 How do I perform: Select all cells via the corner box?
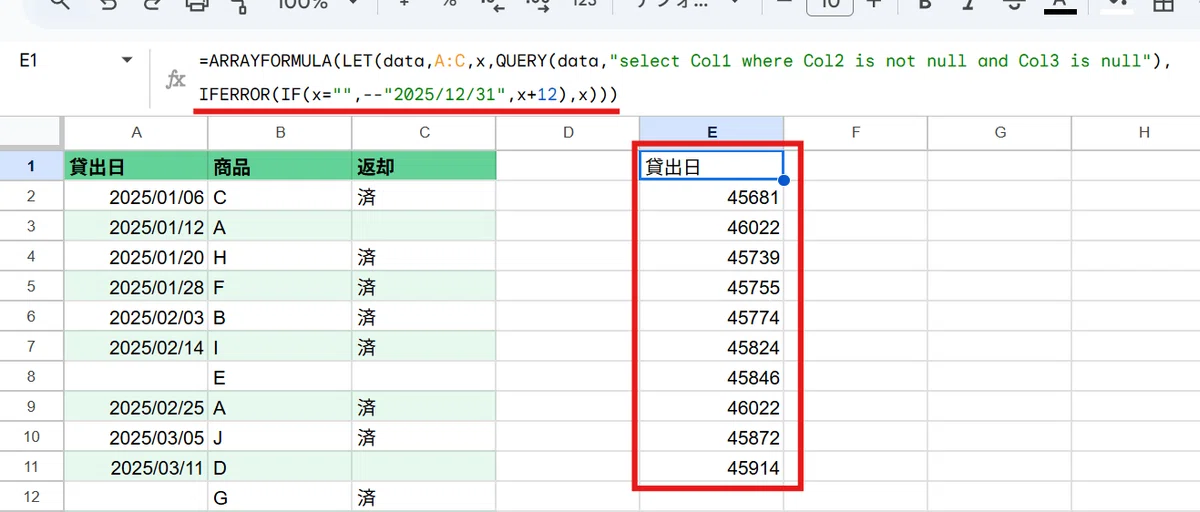[31, 131]
